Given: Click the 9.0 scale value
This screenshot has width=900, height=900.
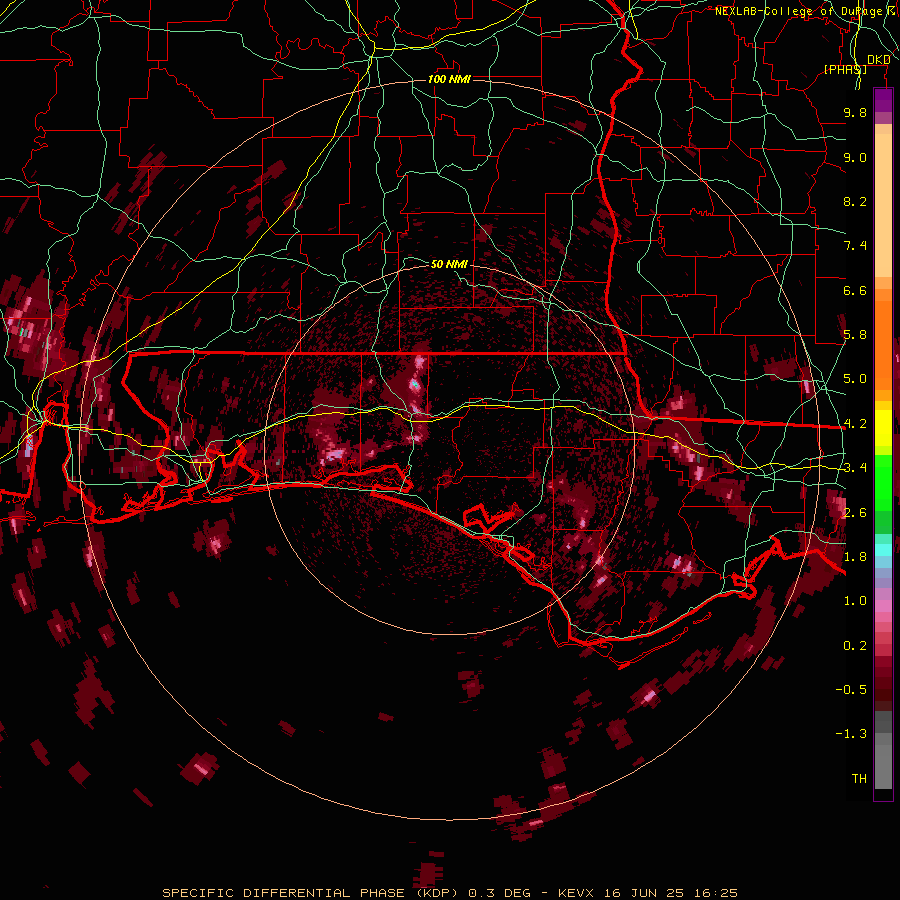Looking at the screenshot, I should click(855, 158).
